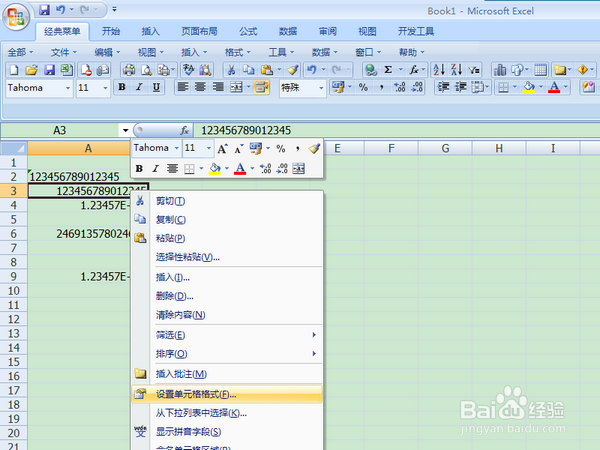Open the 格式 classic menu
This screenshot has height=450, width=600.
238,52
